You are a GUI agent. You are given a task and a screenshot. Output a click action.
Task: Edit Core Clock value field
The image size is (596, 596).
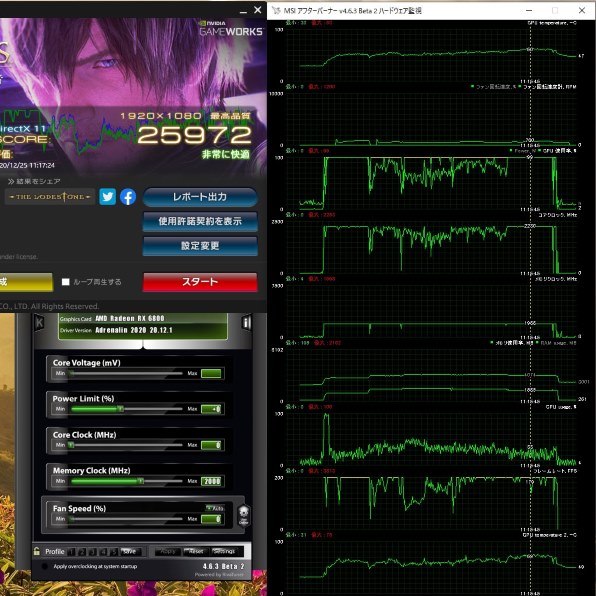point(211,445)
